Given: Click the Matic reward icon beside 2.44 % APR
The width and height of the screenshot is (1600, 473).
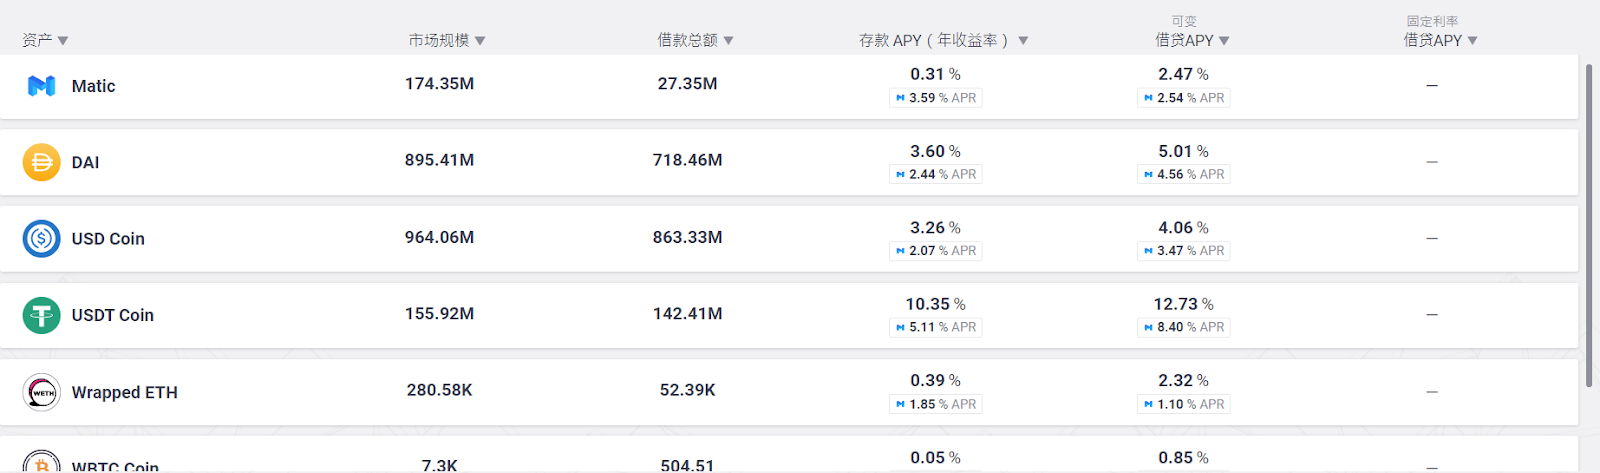Looking at the screenshot, I should [900, 174].
